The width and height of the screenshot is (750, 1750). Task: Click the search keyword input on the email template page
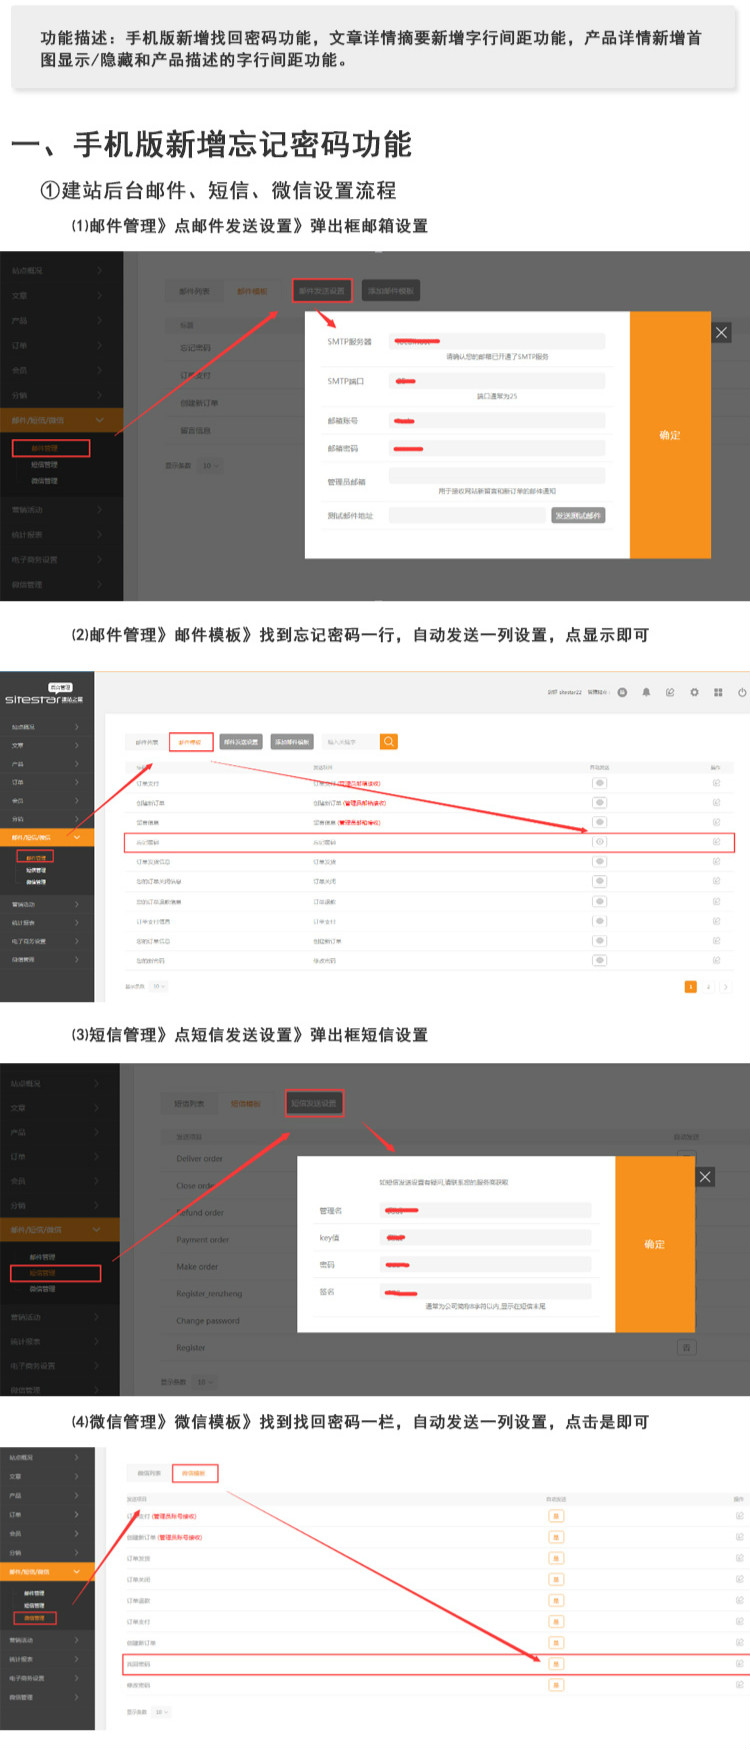click(349, 742)
